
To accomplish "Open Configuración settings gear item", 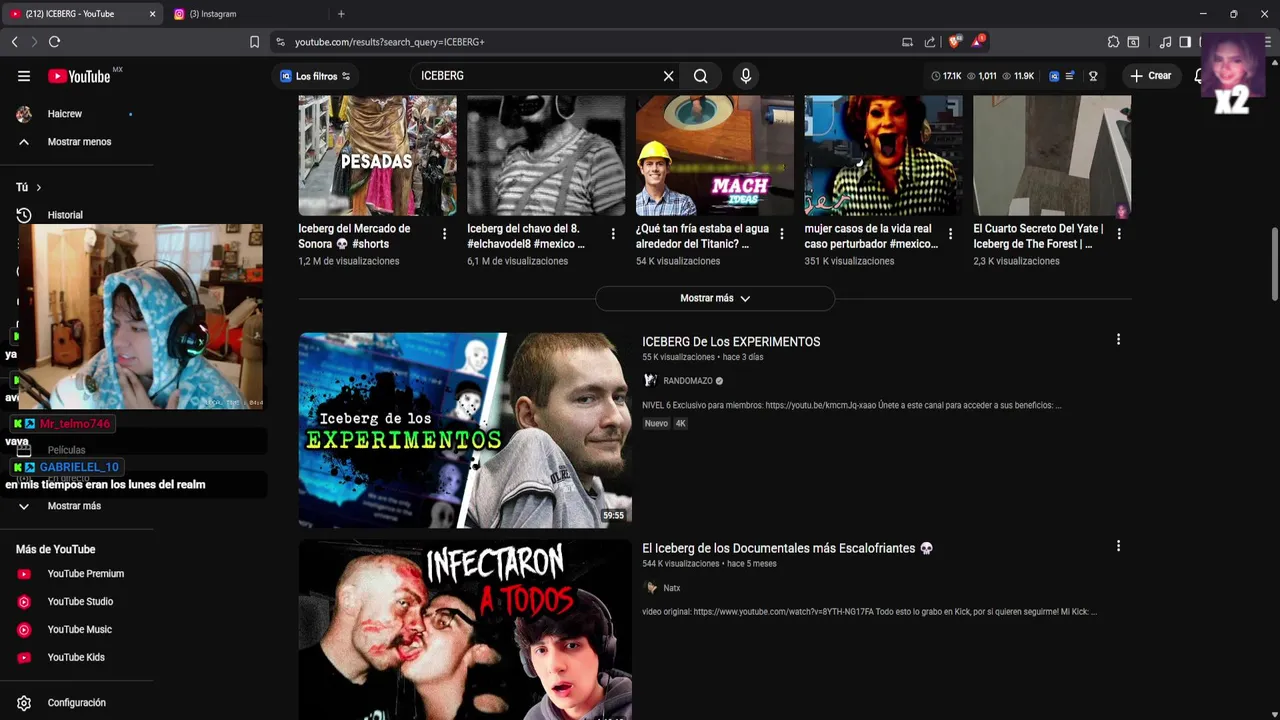I will coord(76,703).
